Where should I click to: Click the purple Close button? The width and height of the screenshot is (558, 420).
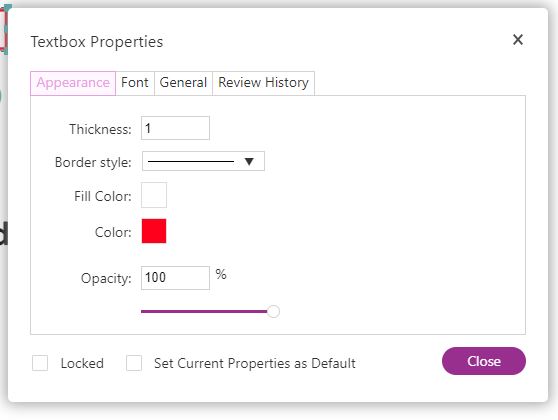click(x=484, y=361)
